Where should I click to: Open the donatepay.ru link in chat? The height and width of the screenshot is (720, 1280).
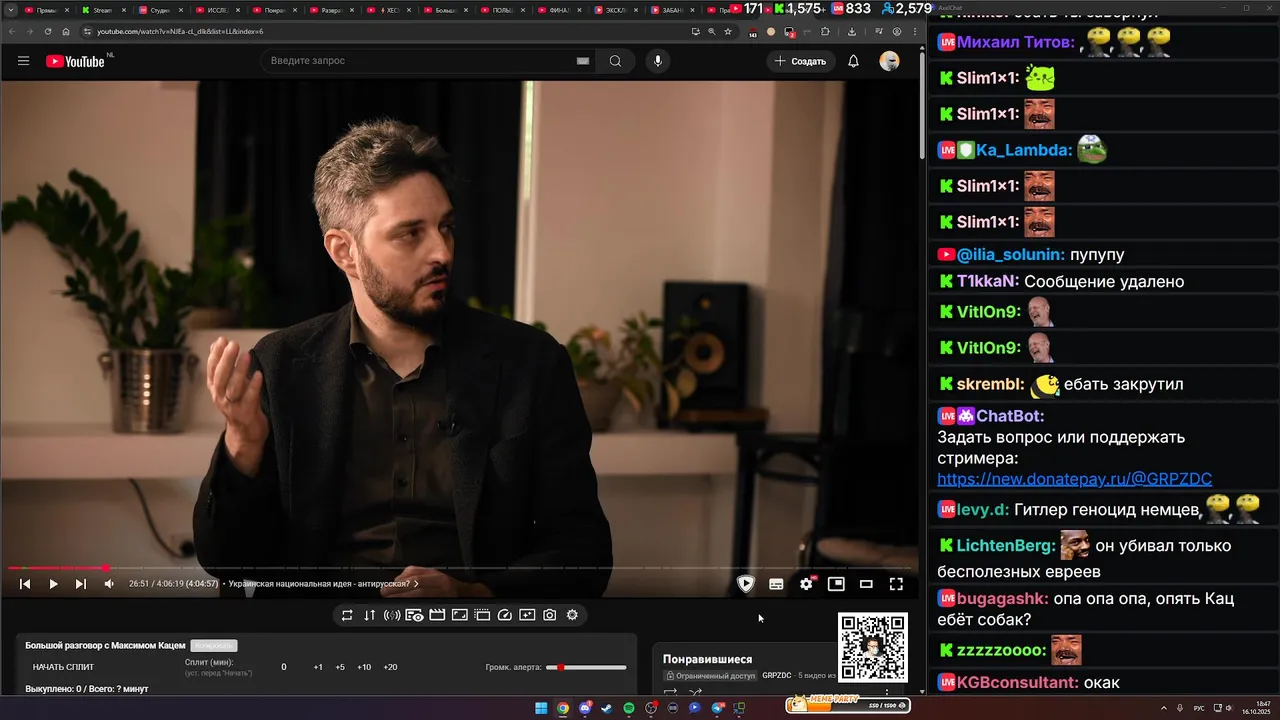click(x=1074, y=479)
